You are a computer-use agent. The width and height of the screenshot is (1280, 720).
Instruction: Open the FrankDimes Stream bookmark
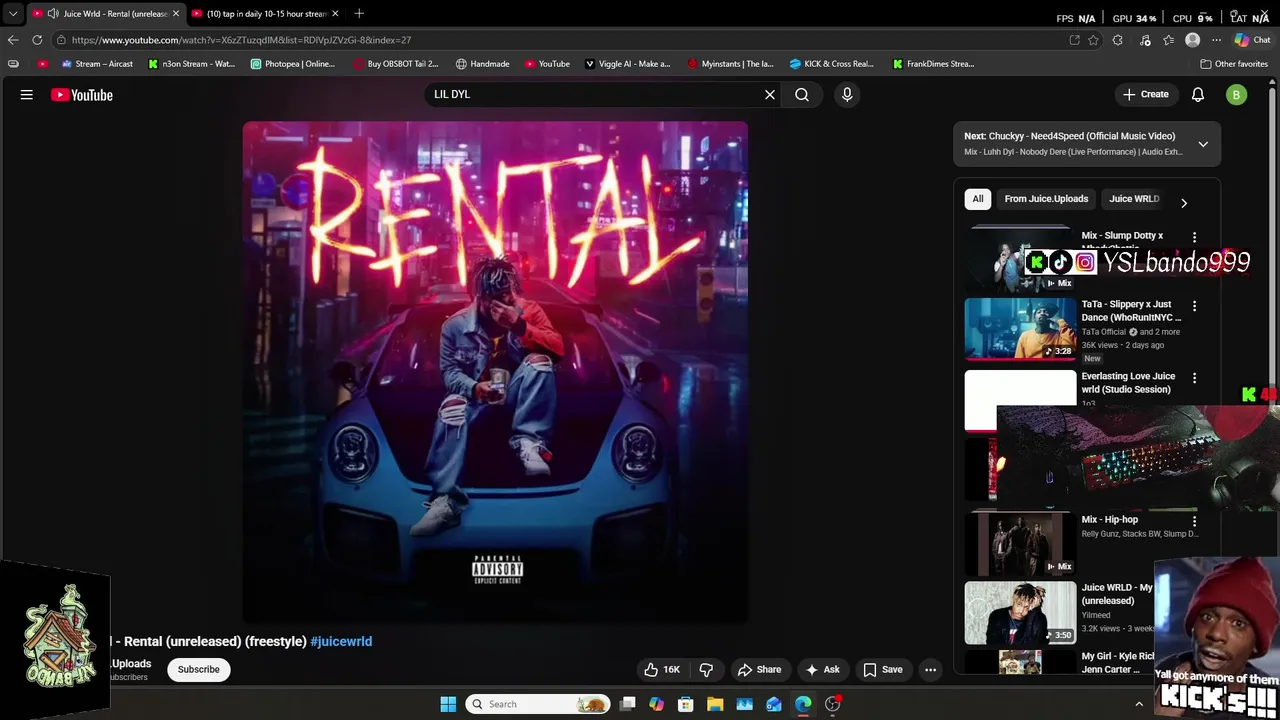(933, 63)
